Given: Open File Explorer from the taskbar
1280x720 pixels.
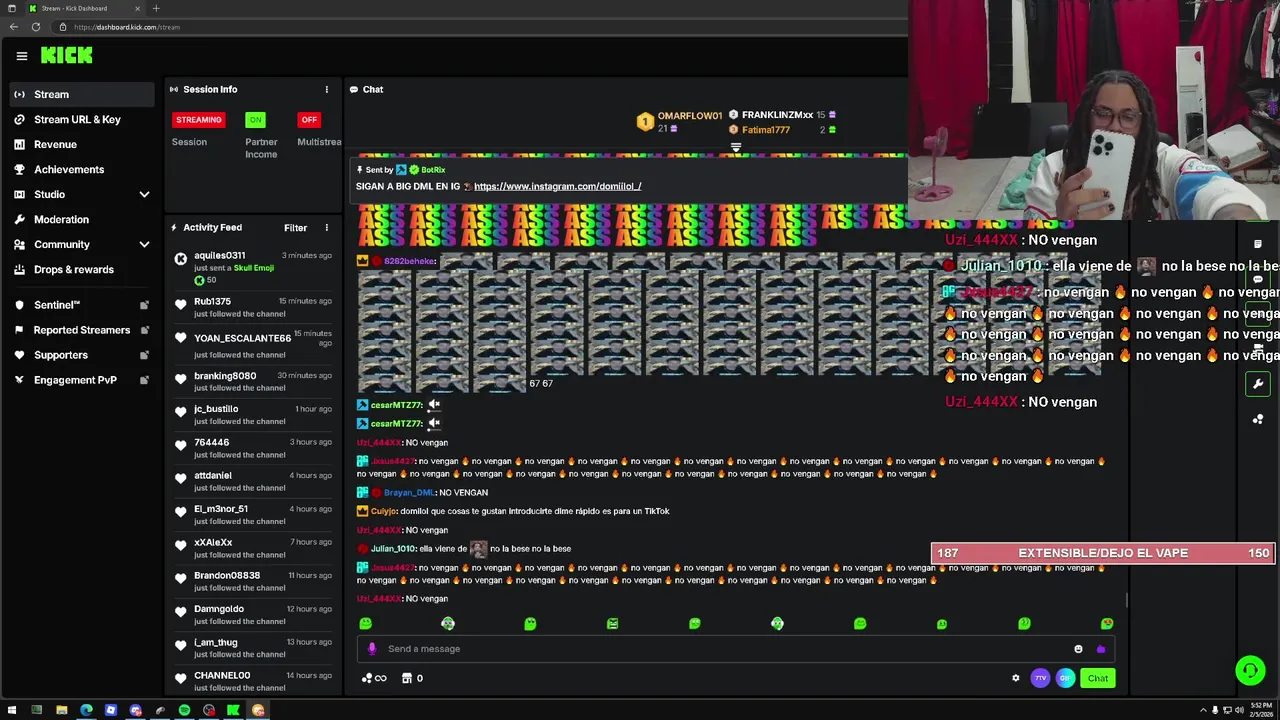Looking at the screenshot, I should tap(61, 711).
